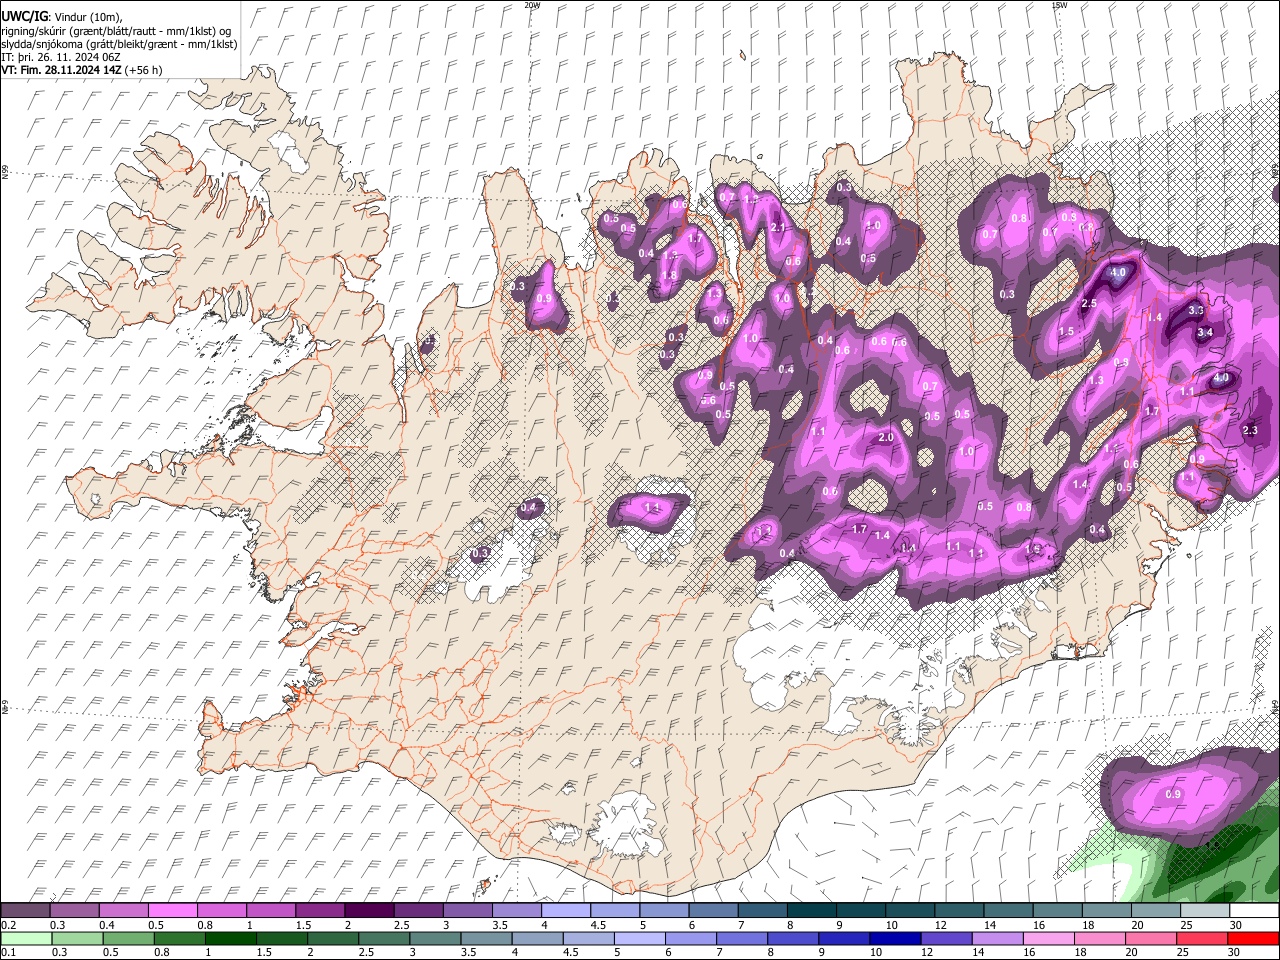Click the '2.5' snowfall value on the map
The width and height of the screenshot is (1280, 960).
pos(1089,304)
